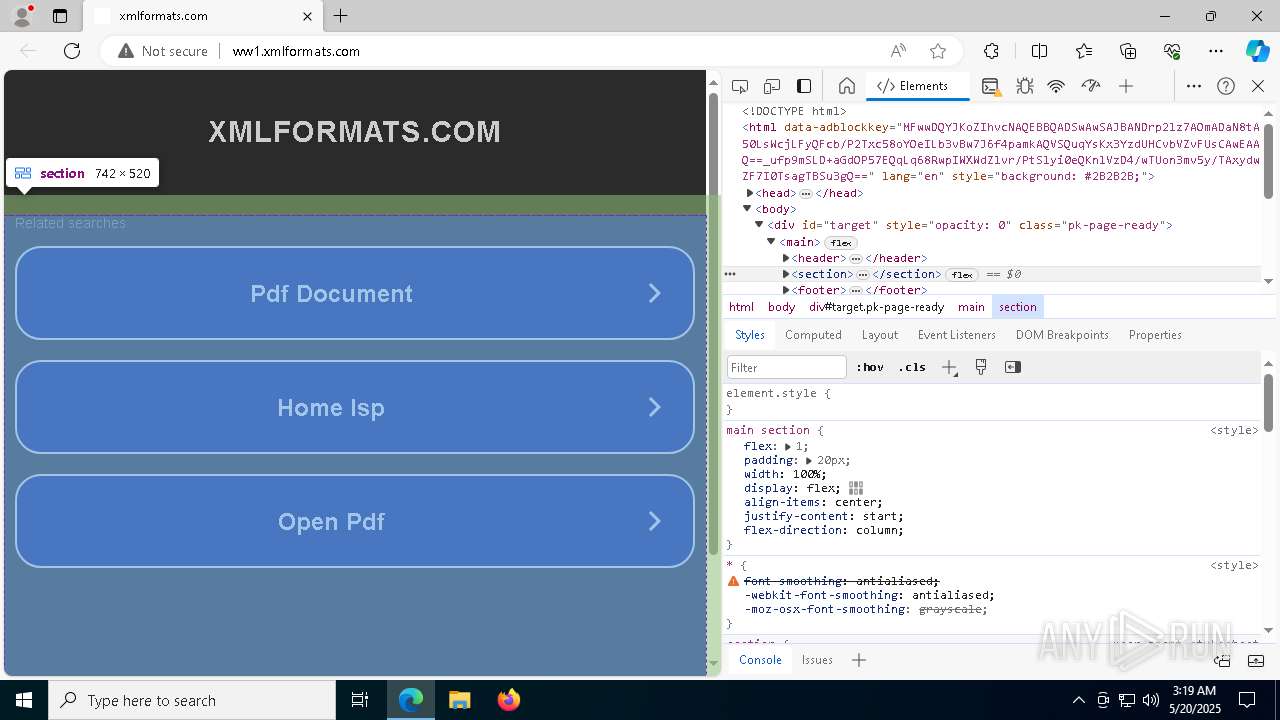Toggle flex badge on section element
Viewport: 1280px width, 720px height.
click(962, 274)
